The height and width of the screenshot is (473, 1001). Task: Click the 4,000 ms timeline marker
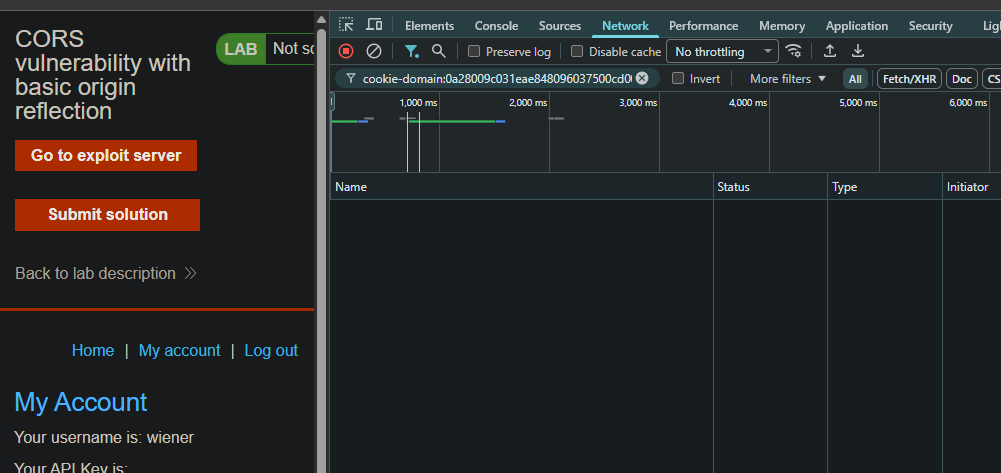[x=748, y=103]
